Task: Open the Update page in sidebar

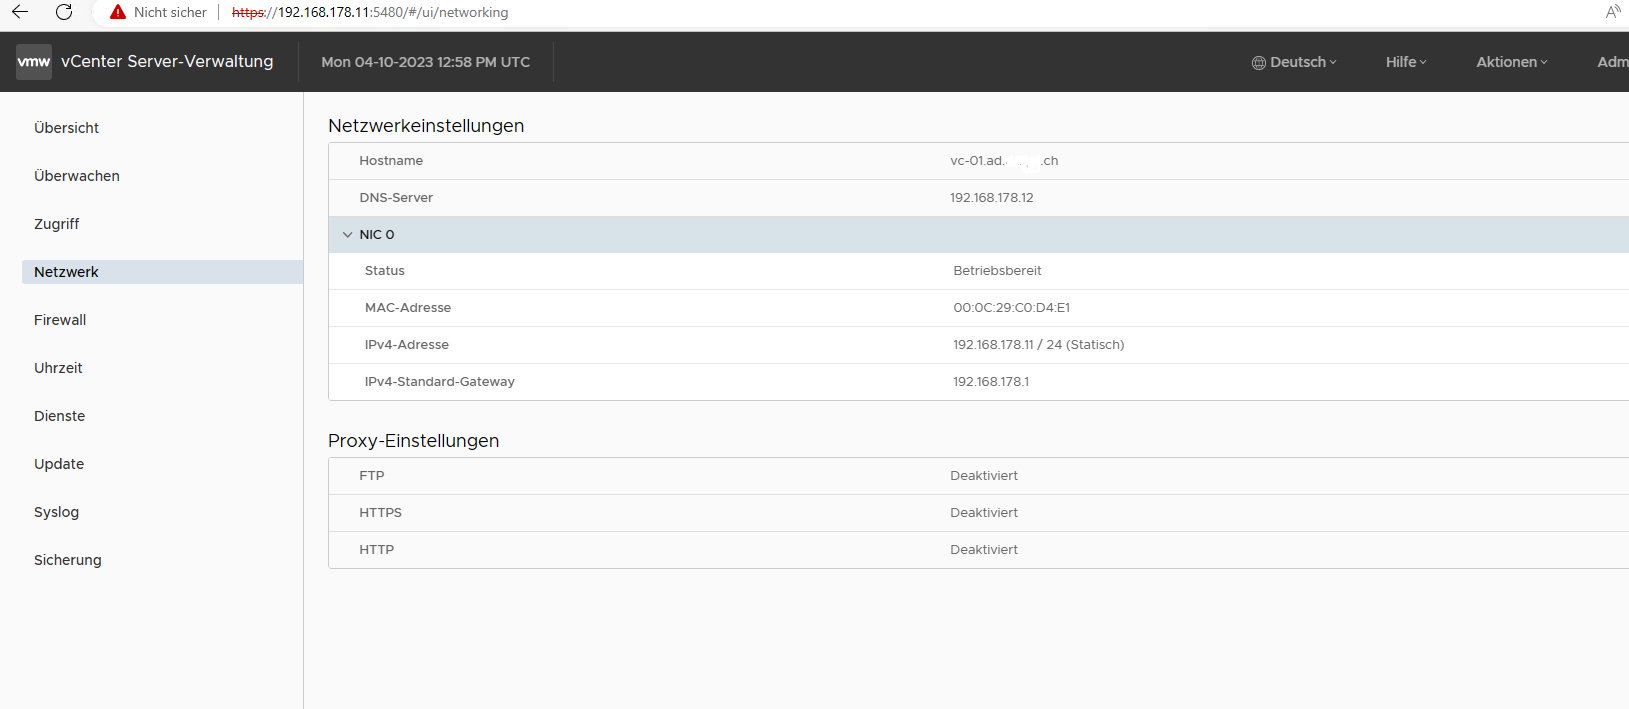Action: click(x=59, y=464)
